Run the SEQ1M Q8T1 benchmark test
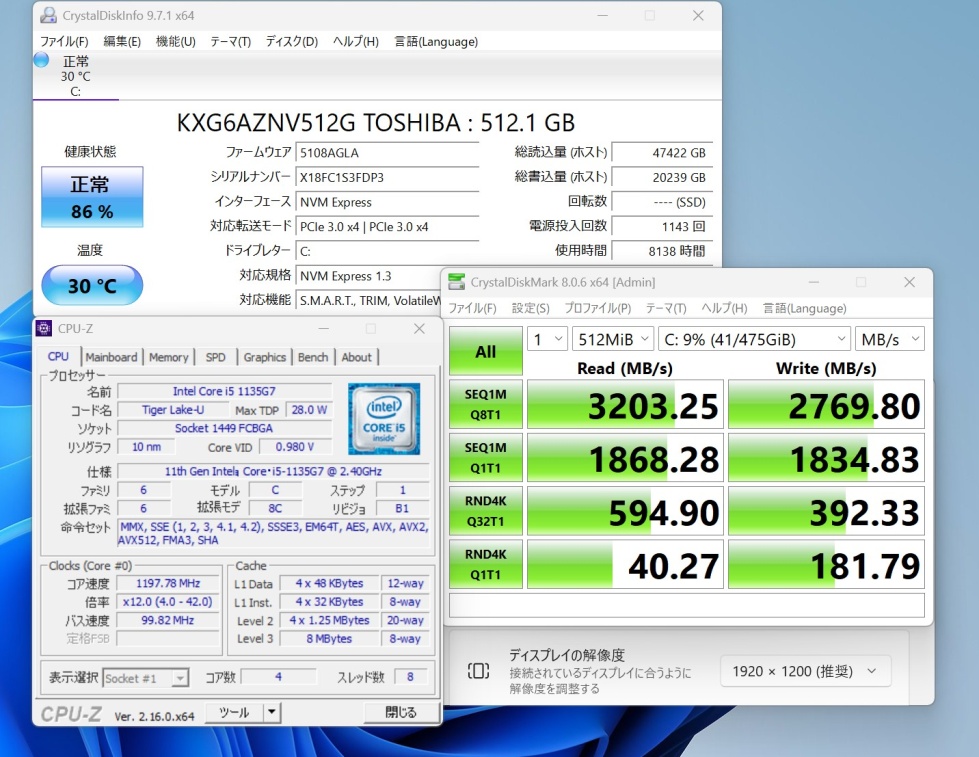The width and height of the screenshot is (979, 757). [x=486, y=404]
